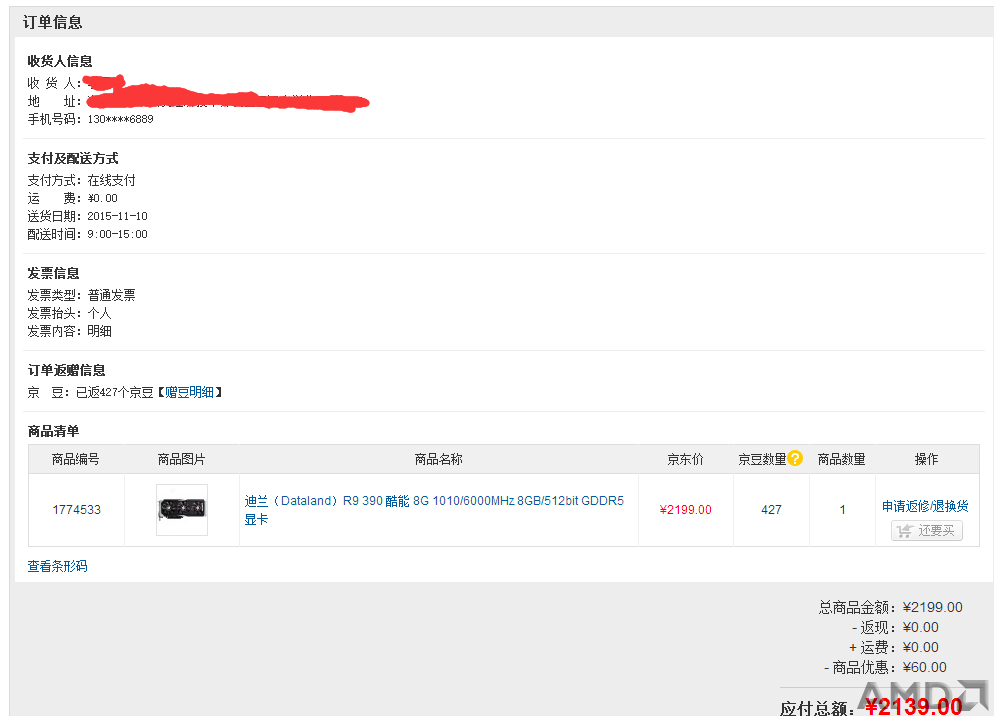Click the 商品图片 column header
The image size is (994, 716).
[181, 459]
